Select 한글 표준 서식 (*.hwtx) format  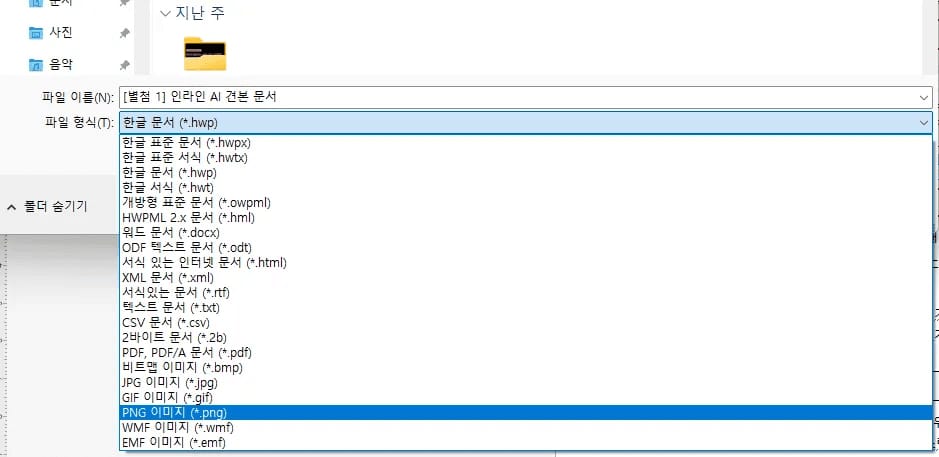click(x=526, y=158)
